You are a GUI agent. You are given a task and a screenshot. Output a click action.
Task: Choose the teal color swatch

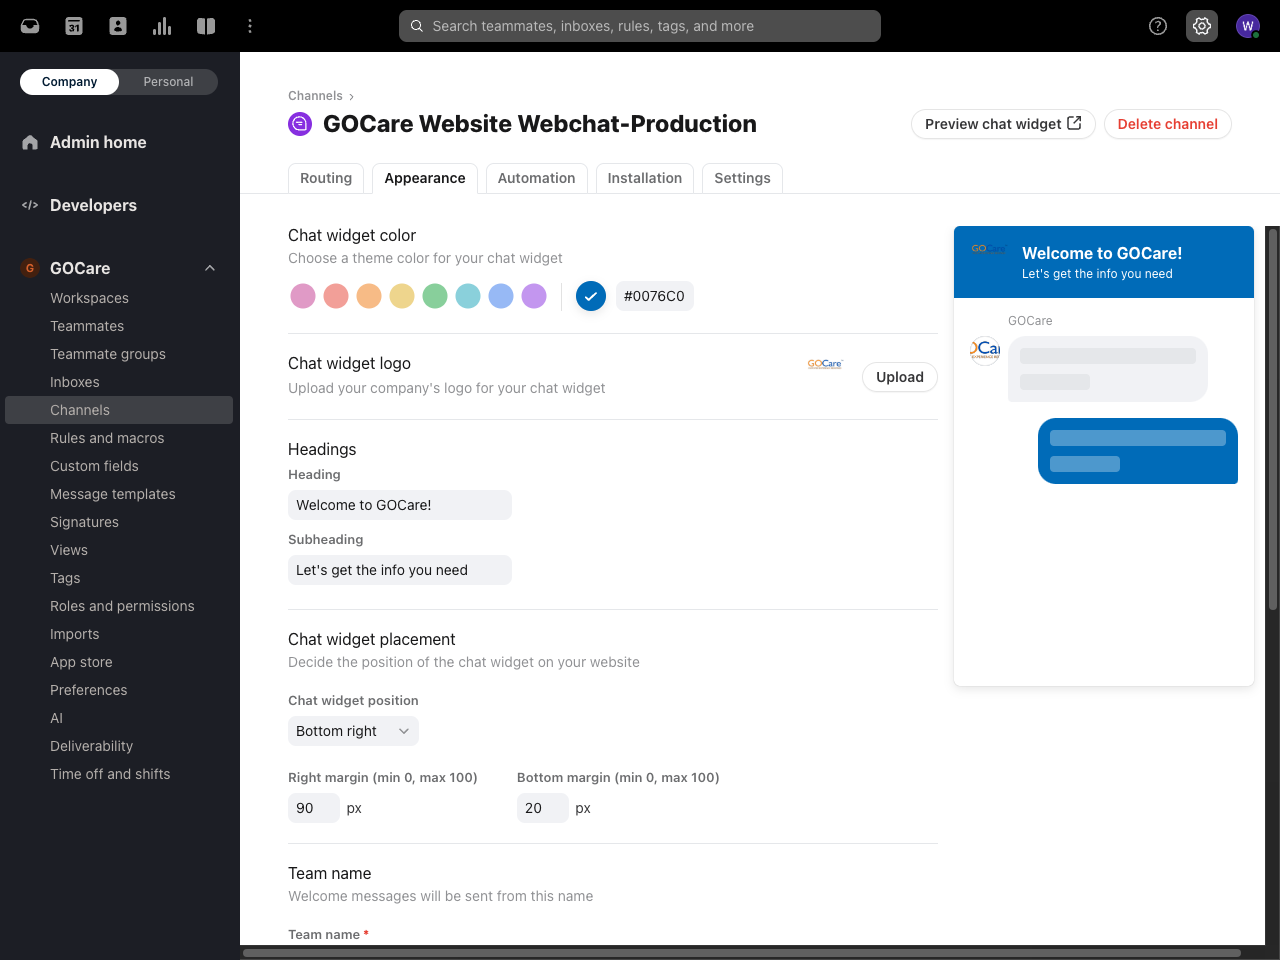[468, 296]
